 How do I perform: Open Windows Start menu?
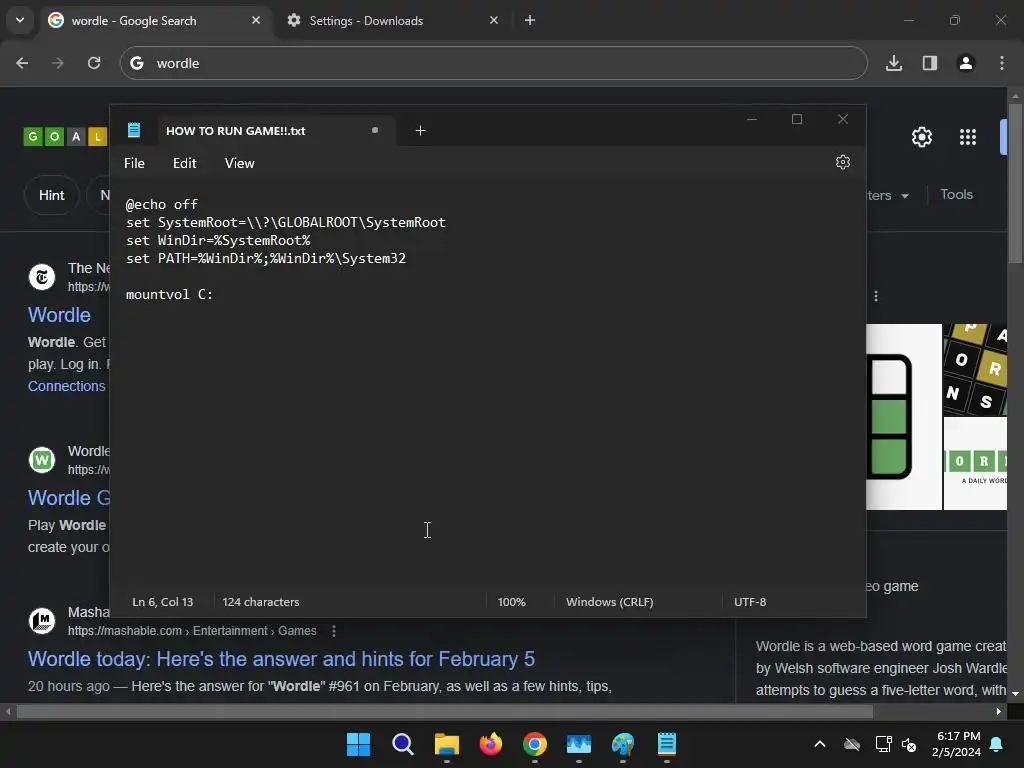pyautogui.click(x=359, y=744)
